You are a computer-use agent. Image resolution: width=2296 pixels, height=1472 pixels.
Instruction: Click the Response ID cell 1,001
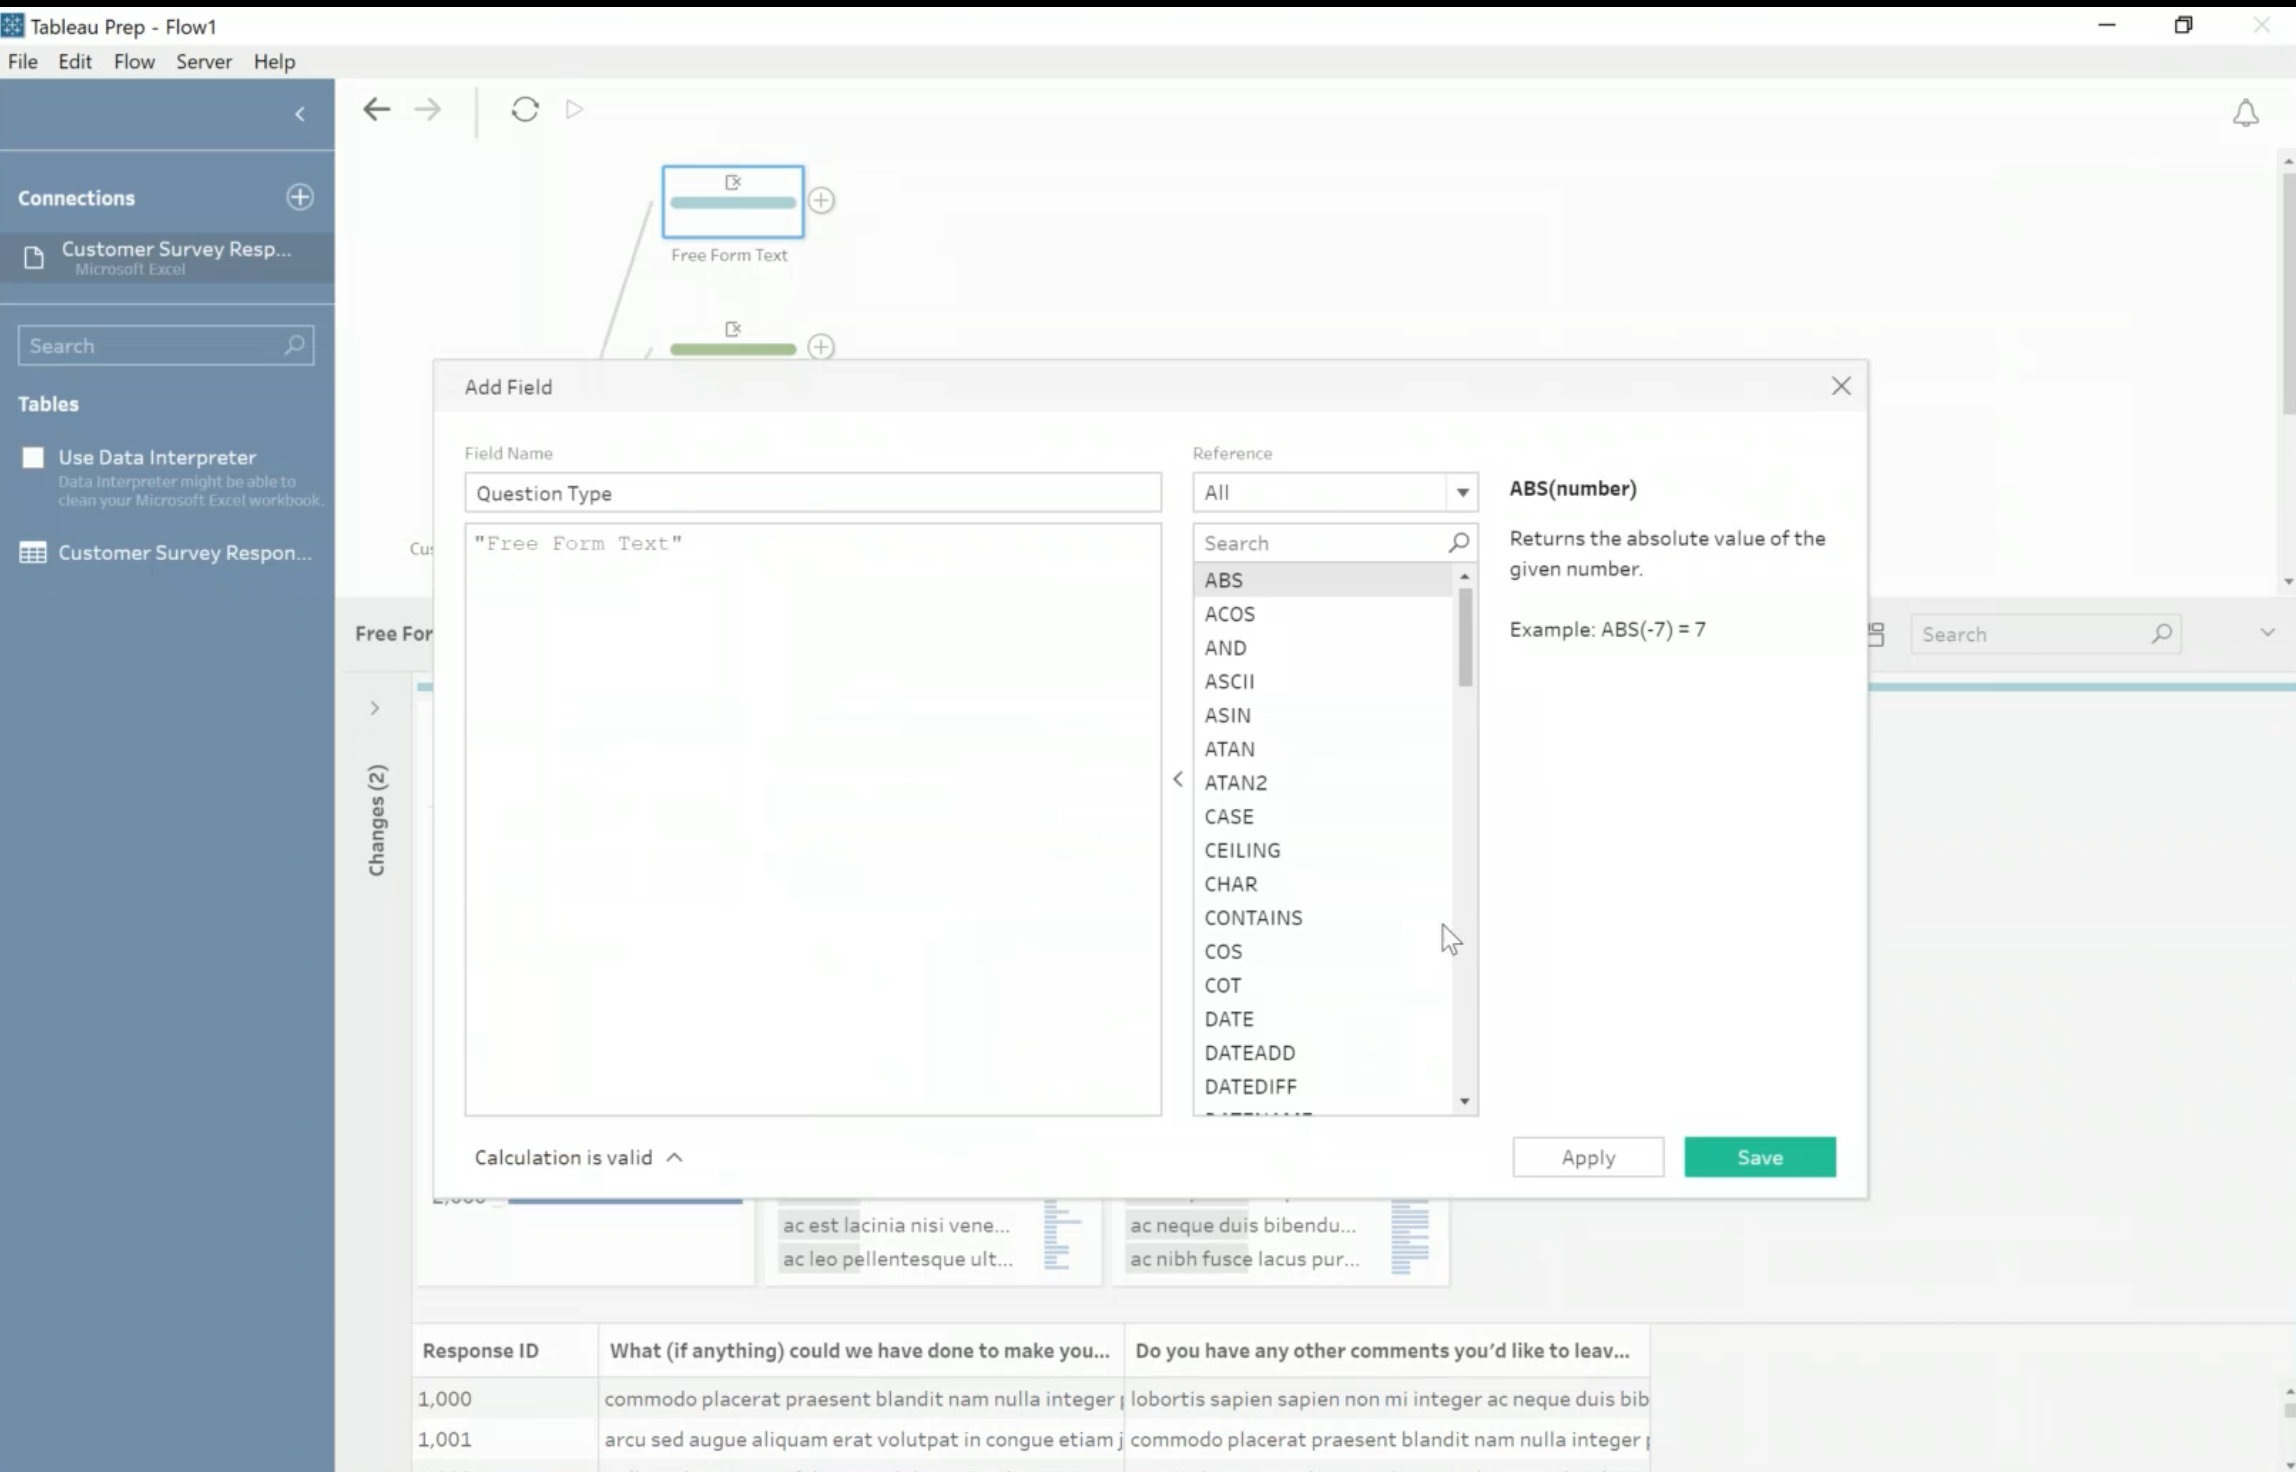[505, 1440]
